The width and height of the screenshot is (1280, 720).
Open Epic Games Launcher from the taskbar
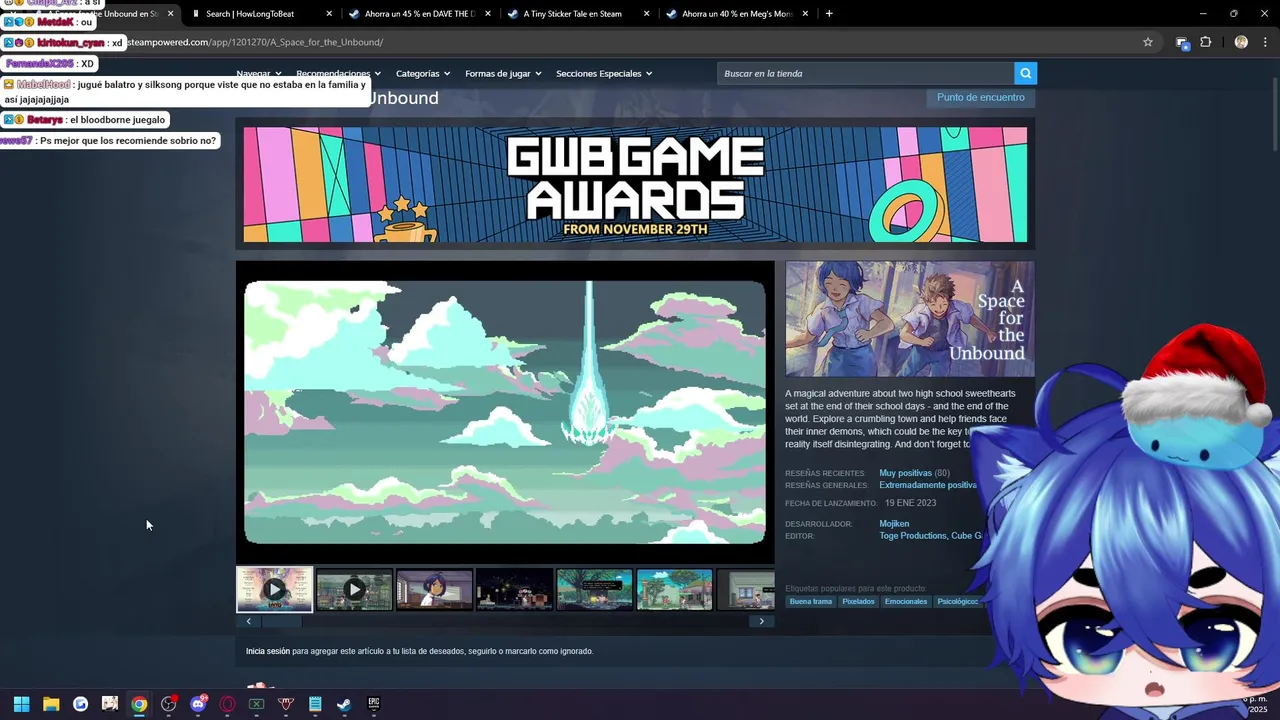click(x=373, y=704)
